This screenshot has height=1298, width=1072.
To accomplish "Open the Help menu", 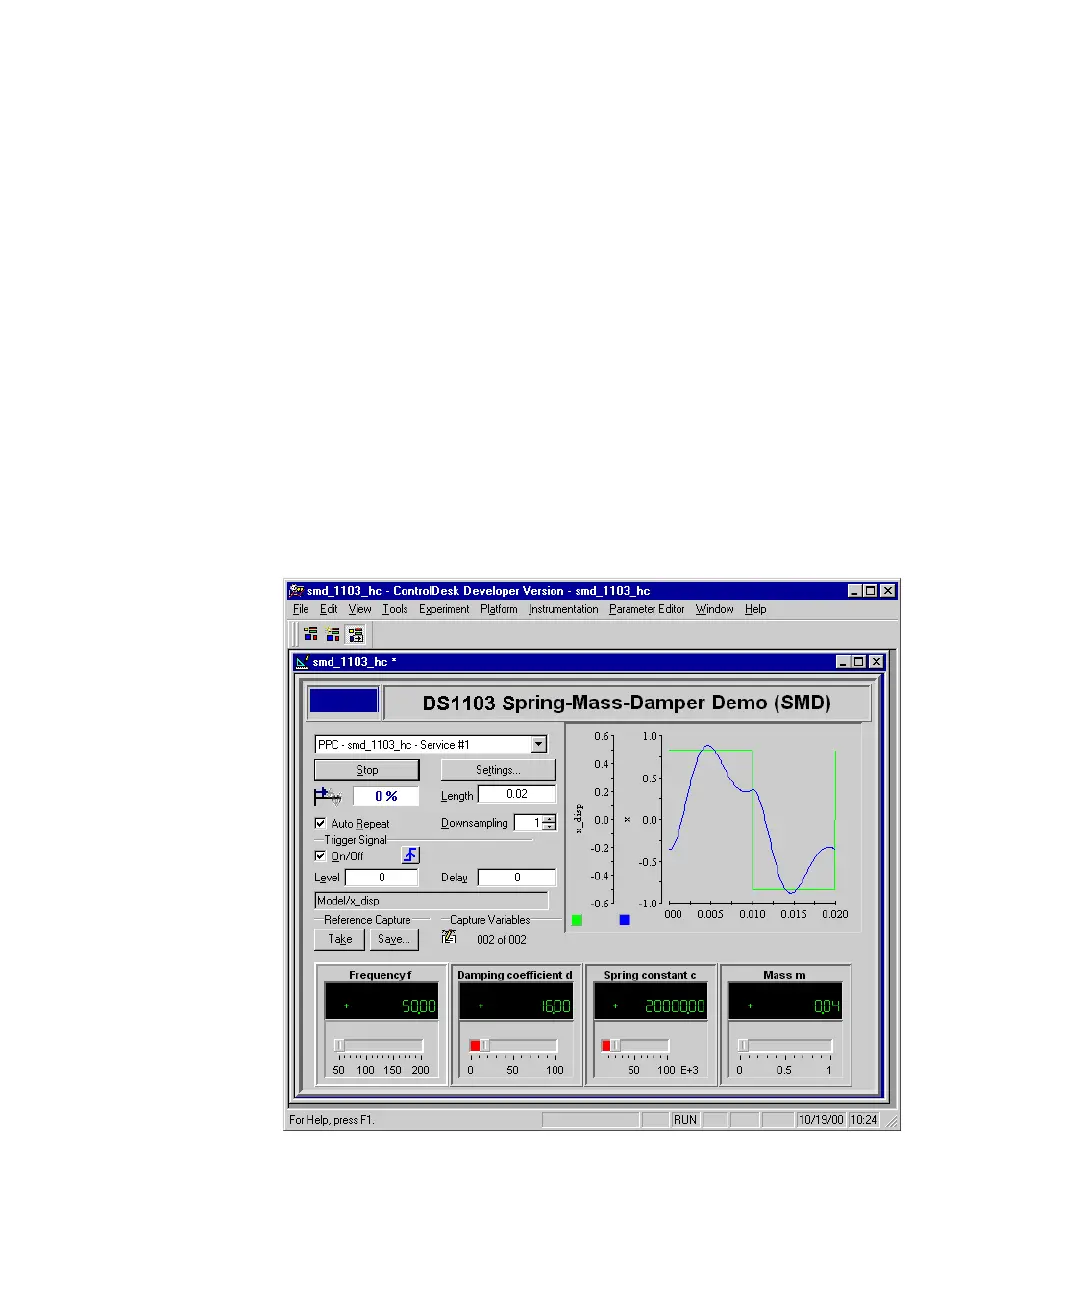I will (x=756, y=609).
